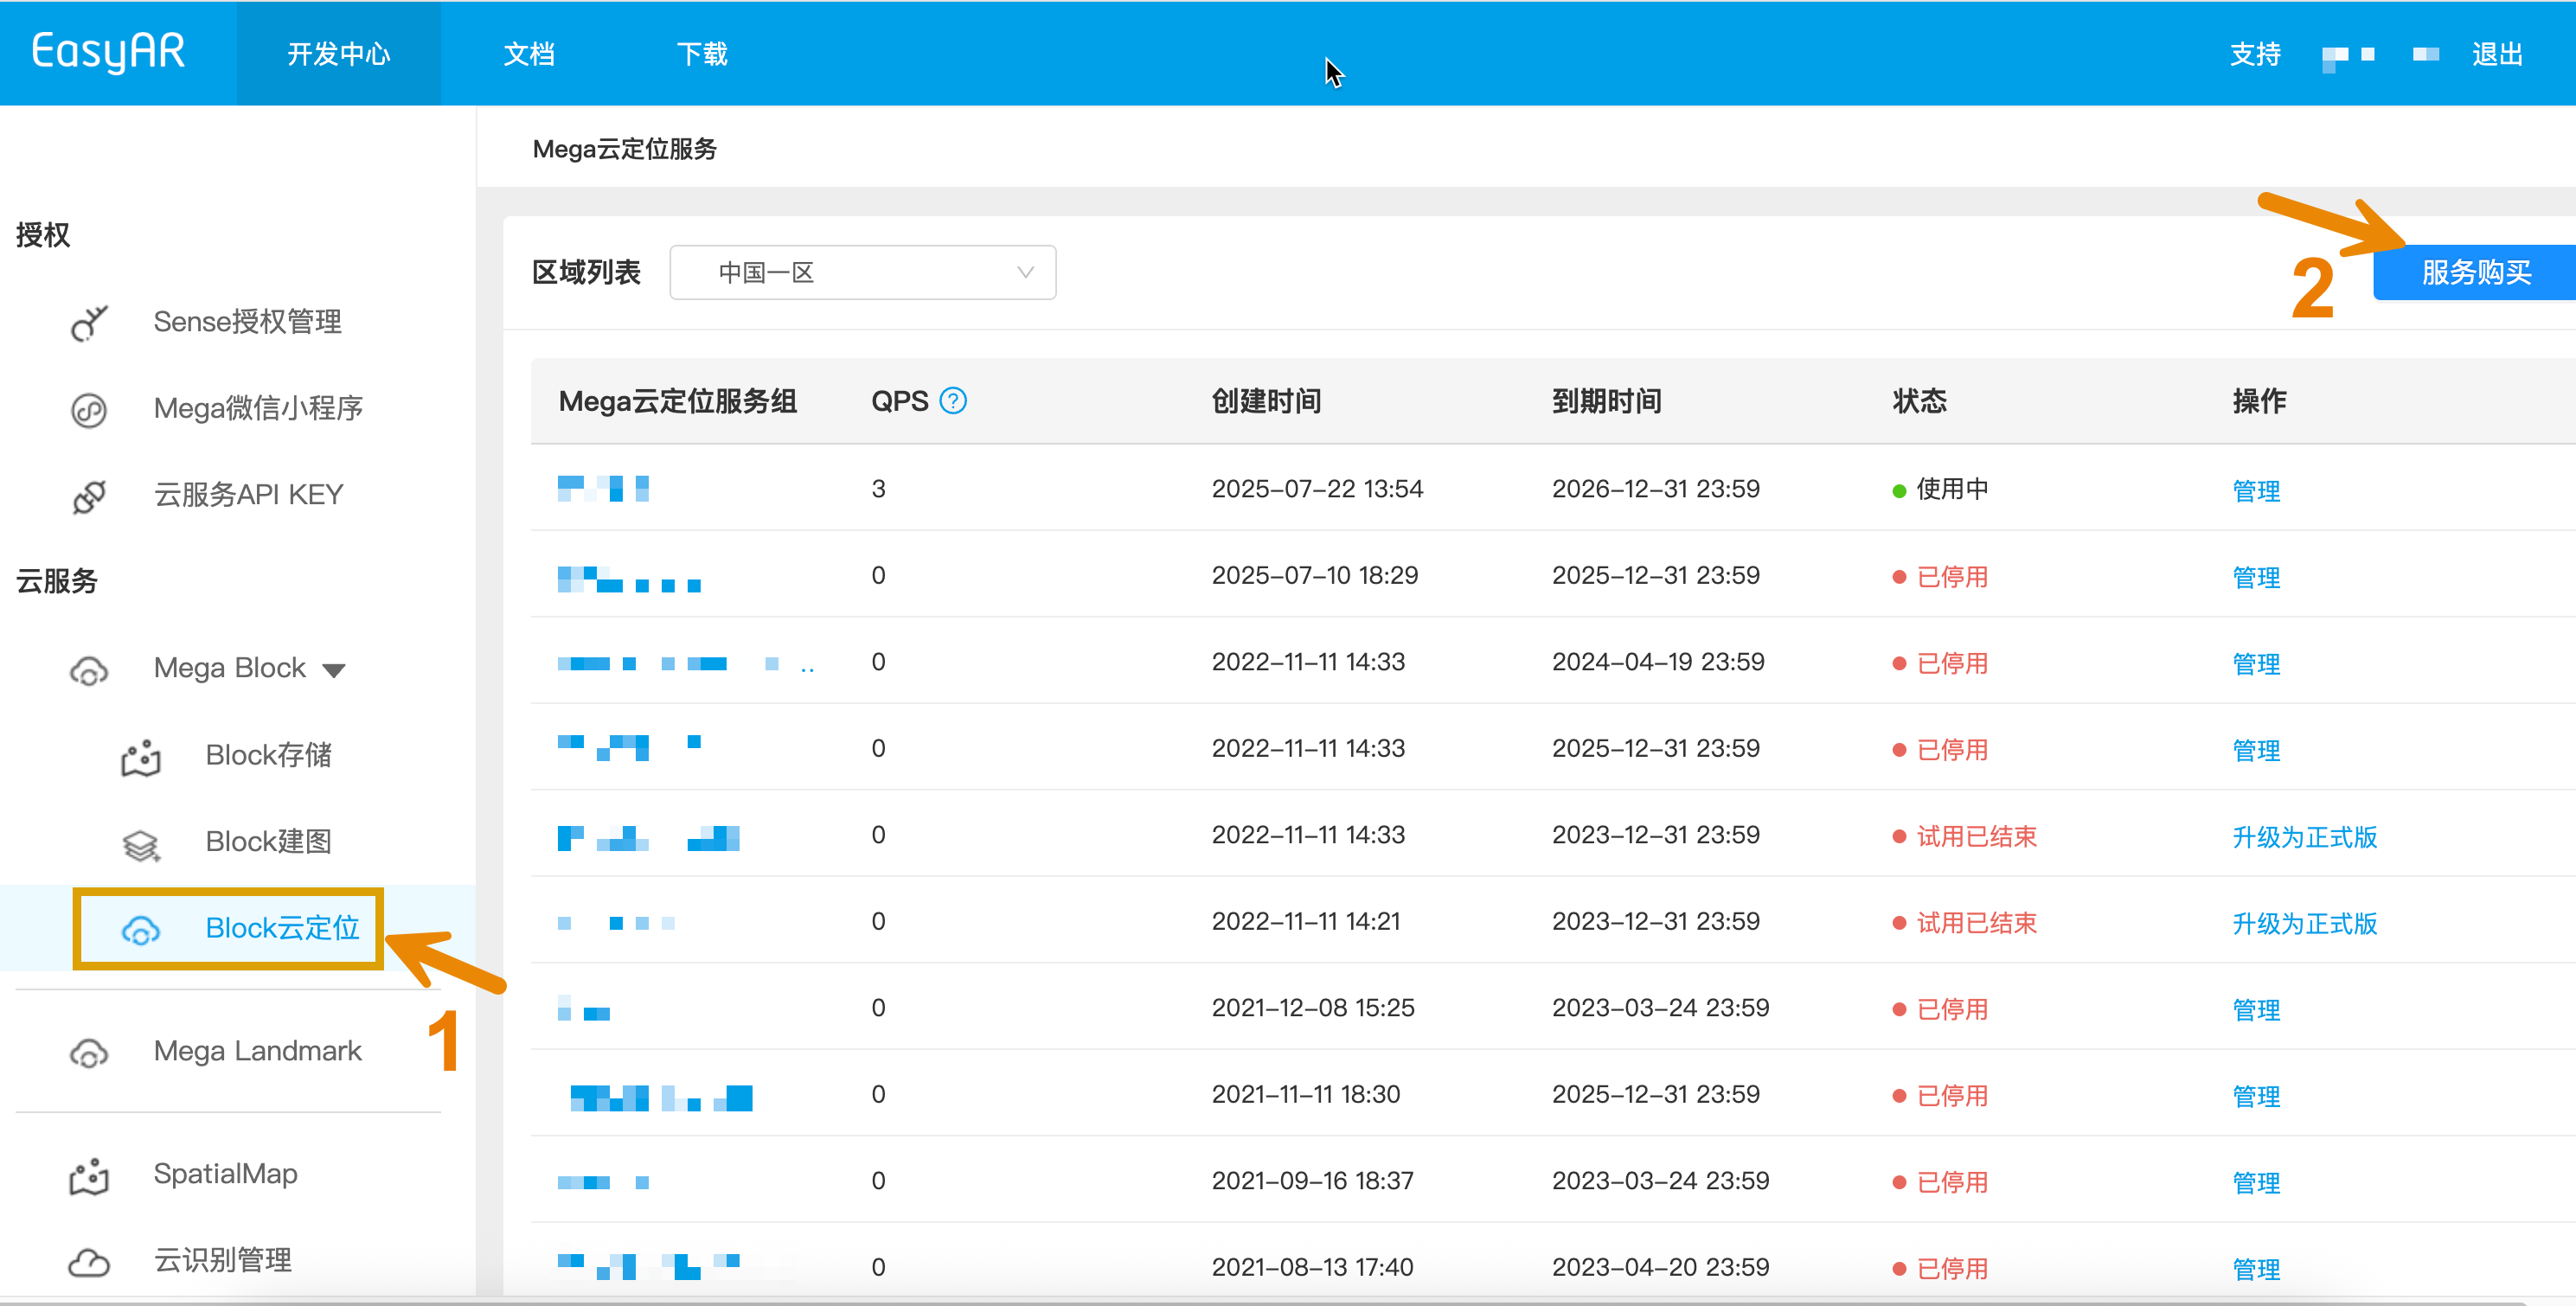Viewport: 2576px width, 1306px height.
Task: Click 管理 for the 使用中 service row
Action: [x=2256, y=491]
